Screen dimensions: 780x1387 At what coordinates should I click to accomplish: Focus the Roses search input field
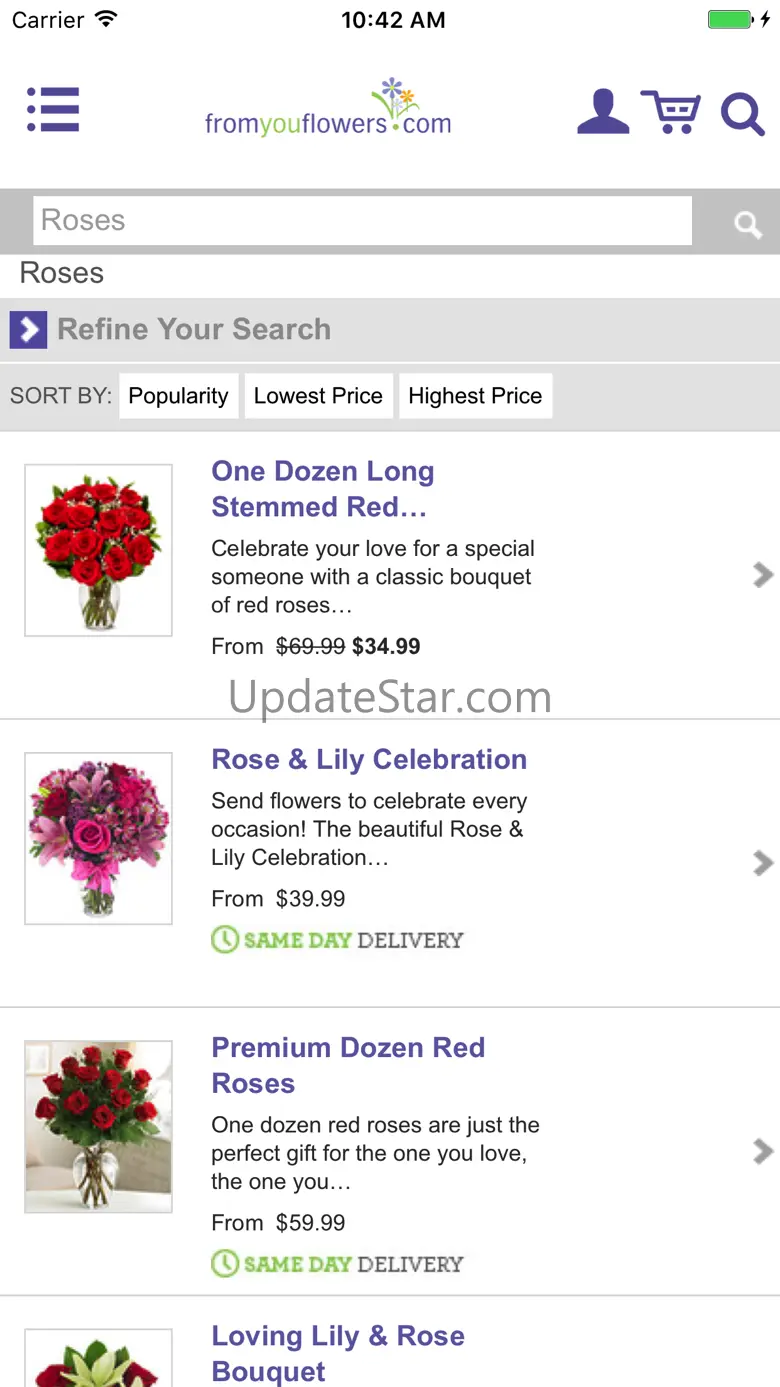click(362, 221)
